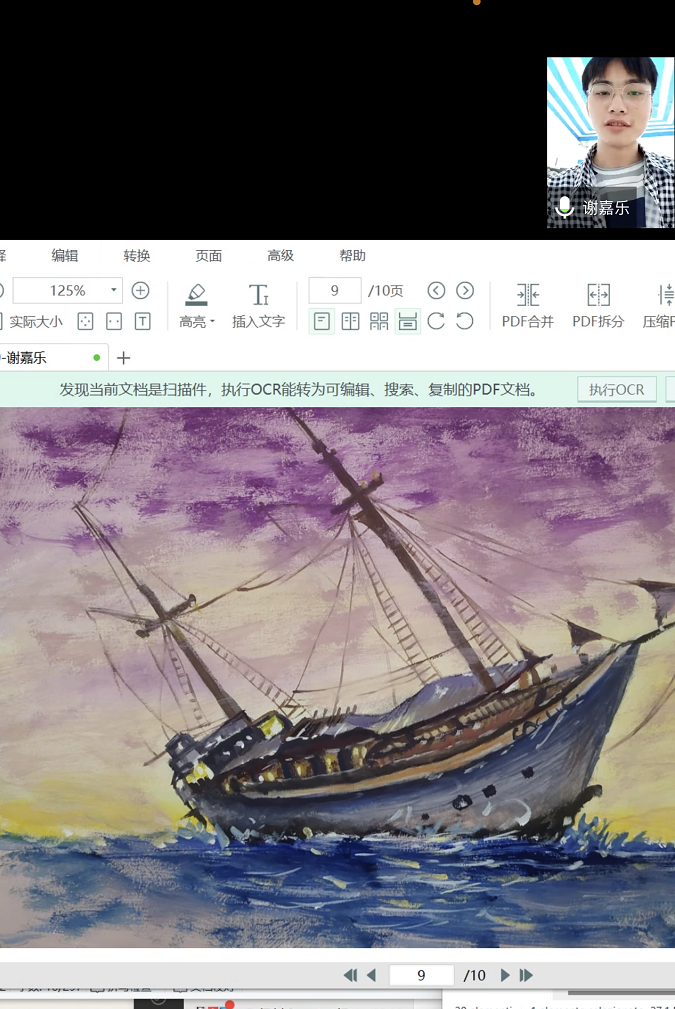Go to next page in toolbar
Image resolution: width=675 pixels, height=1009 pixels.
click(x=465, y=290)
